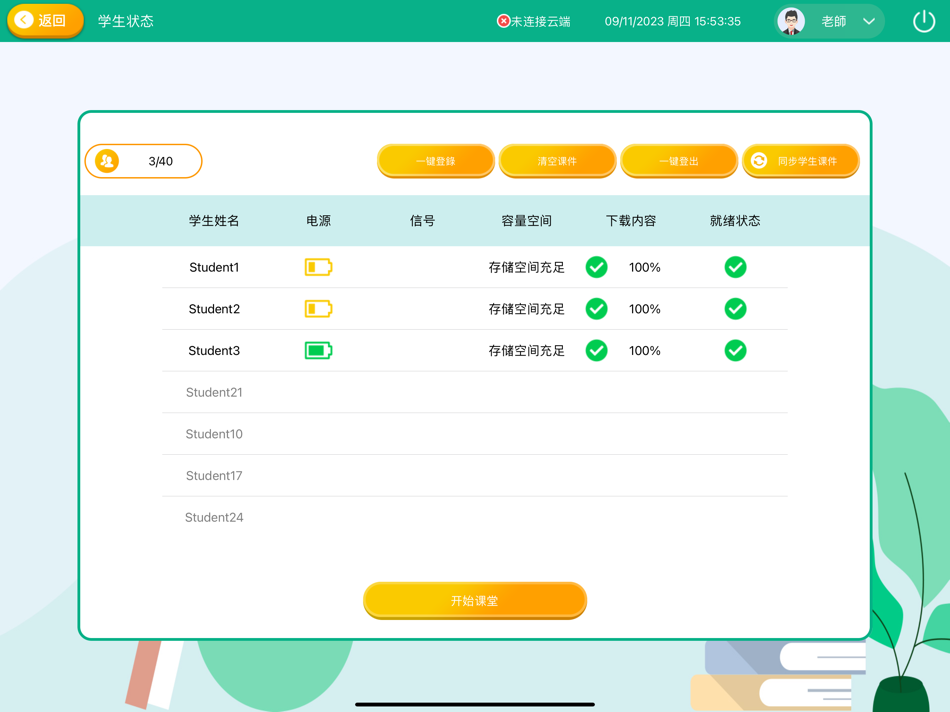Screen dimensions: 950x712
Task: Select the Student24 row
Action: pos(475,517)
